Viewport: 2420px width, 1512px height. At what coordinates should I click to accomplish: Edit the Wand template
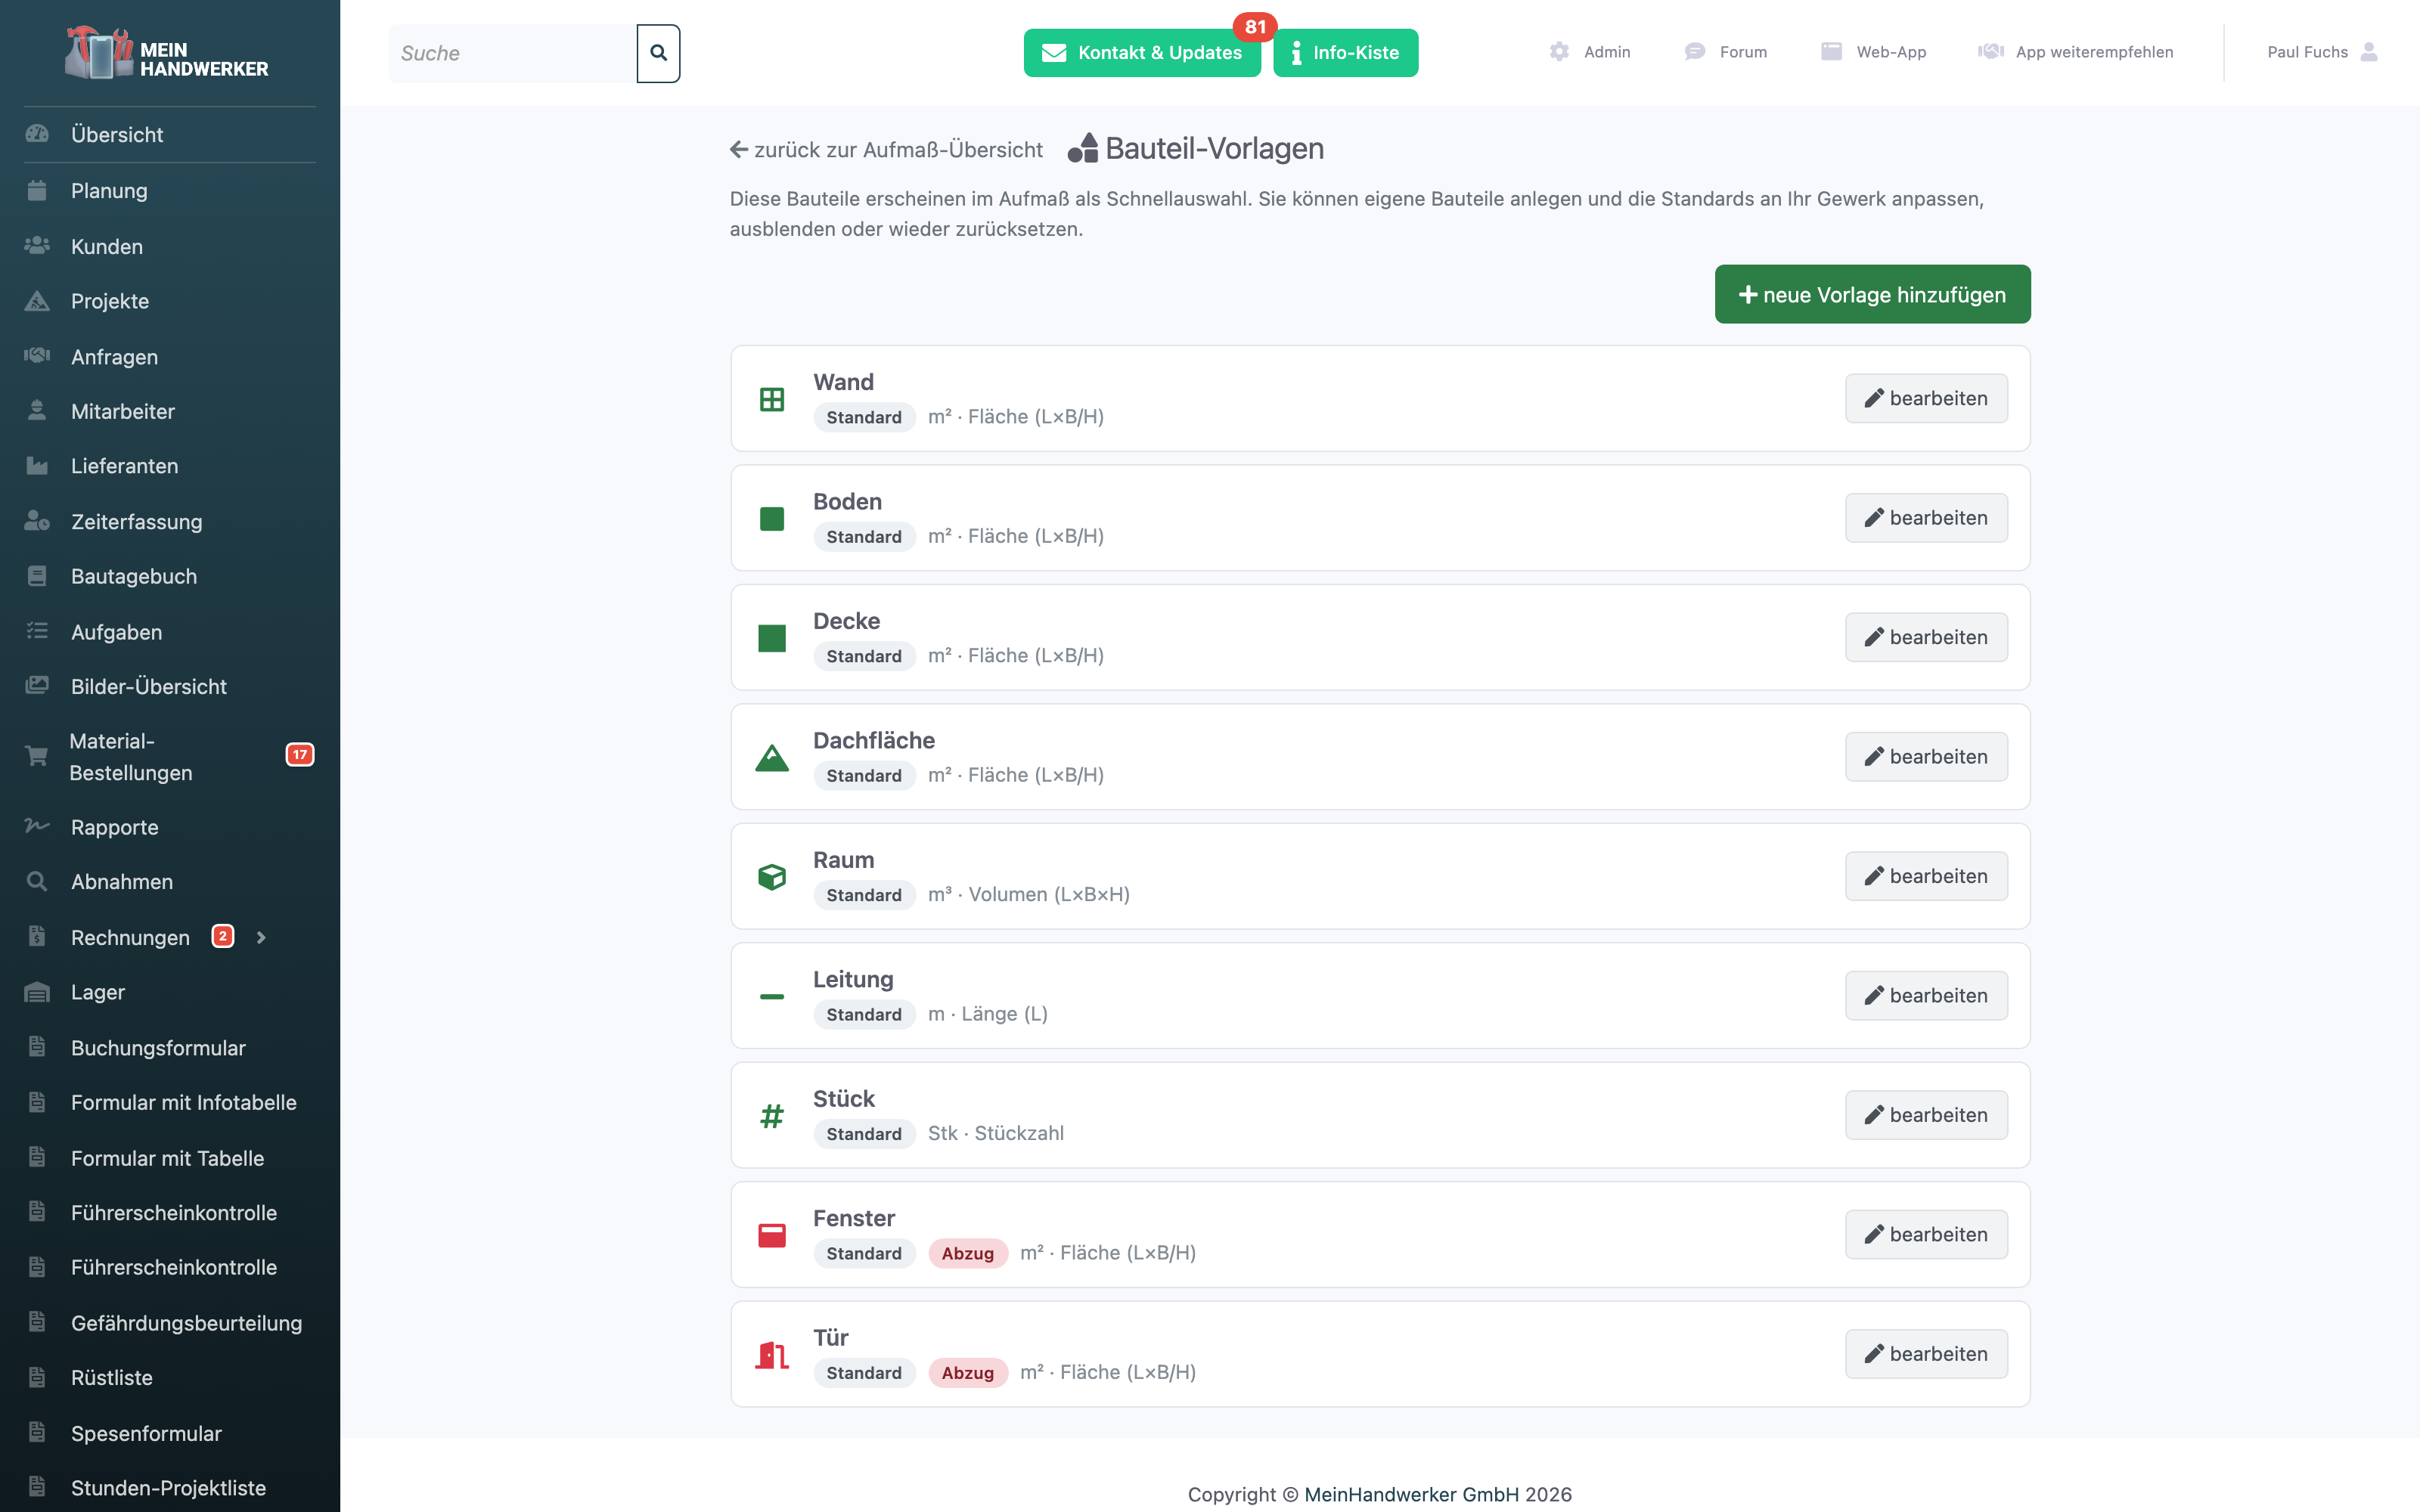tap(1926, 398)
